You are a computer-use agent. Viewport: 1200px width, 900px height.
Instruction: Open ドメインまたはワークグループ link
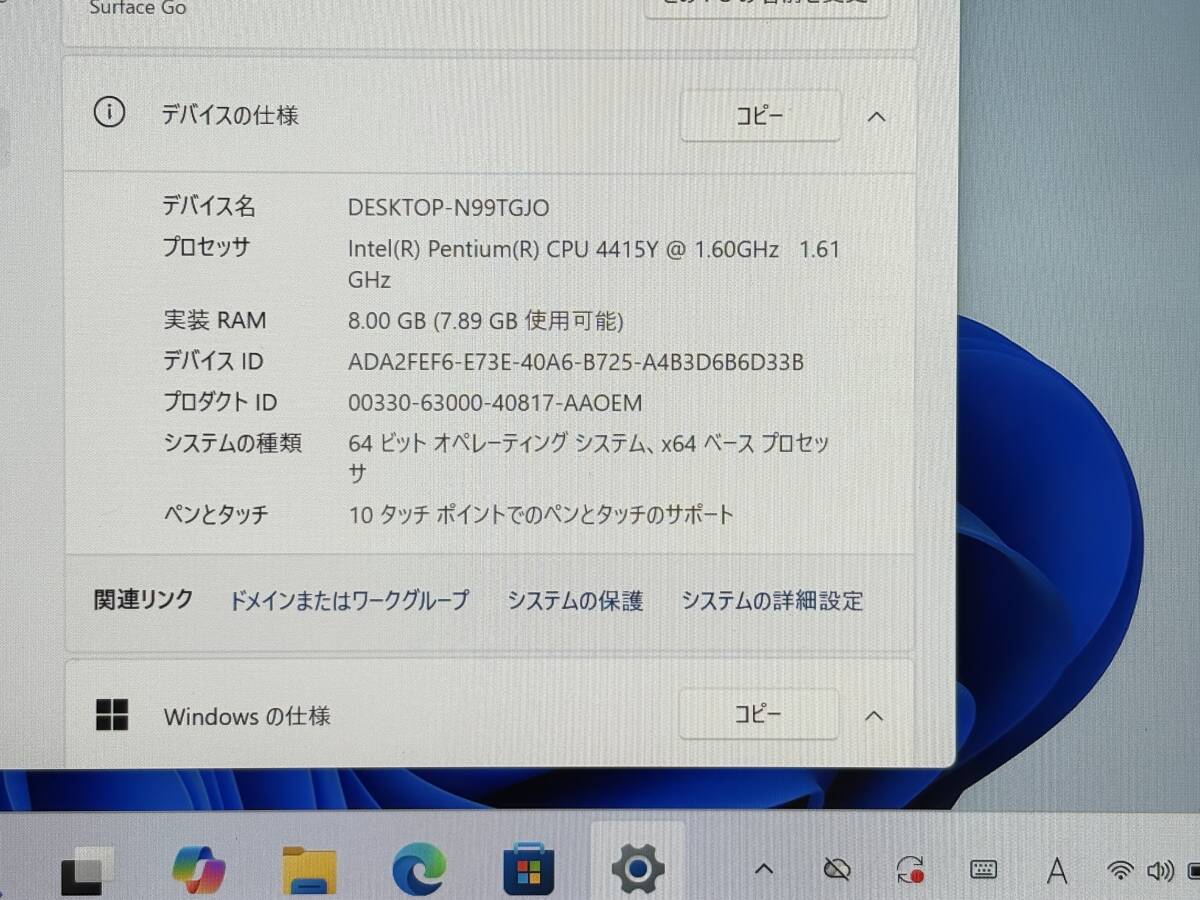[349, 600]
